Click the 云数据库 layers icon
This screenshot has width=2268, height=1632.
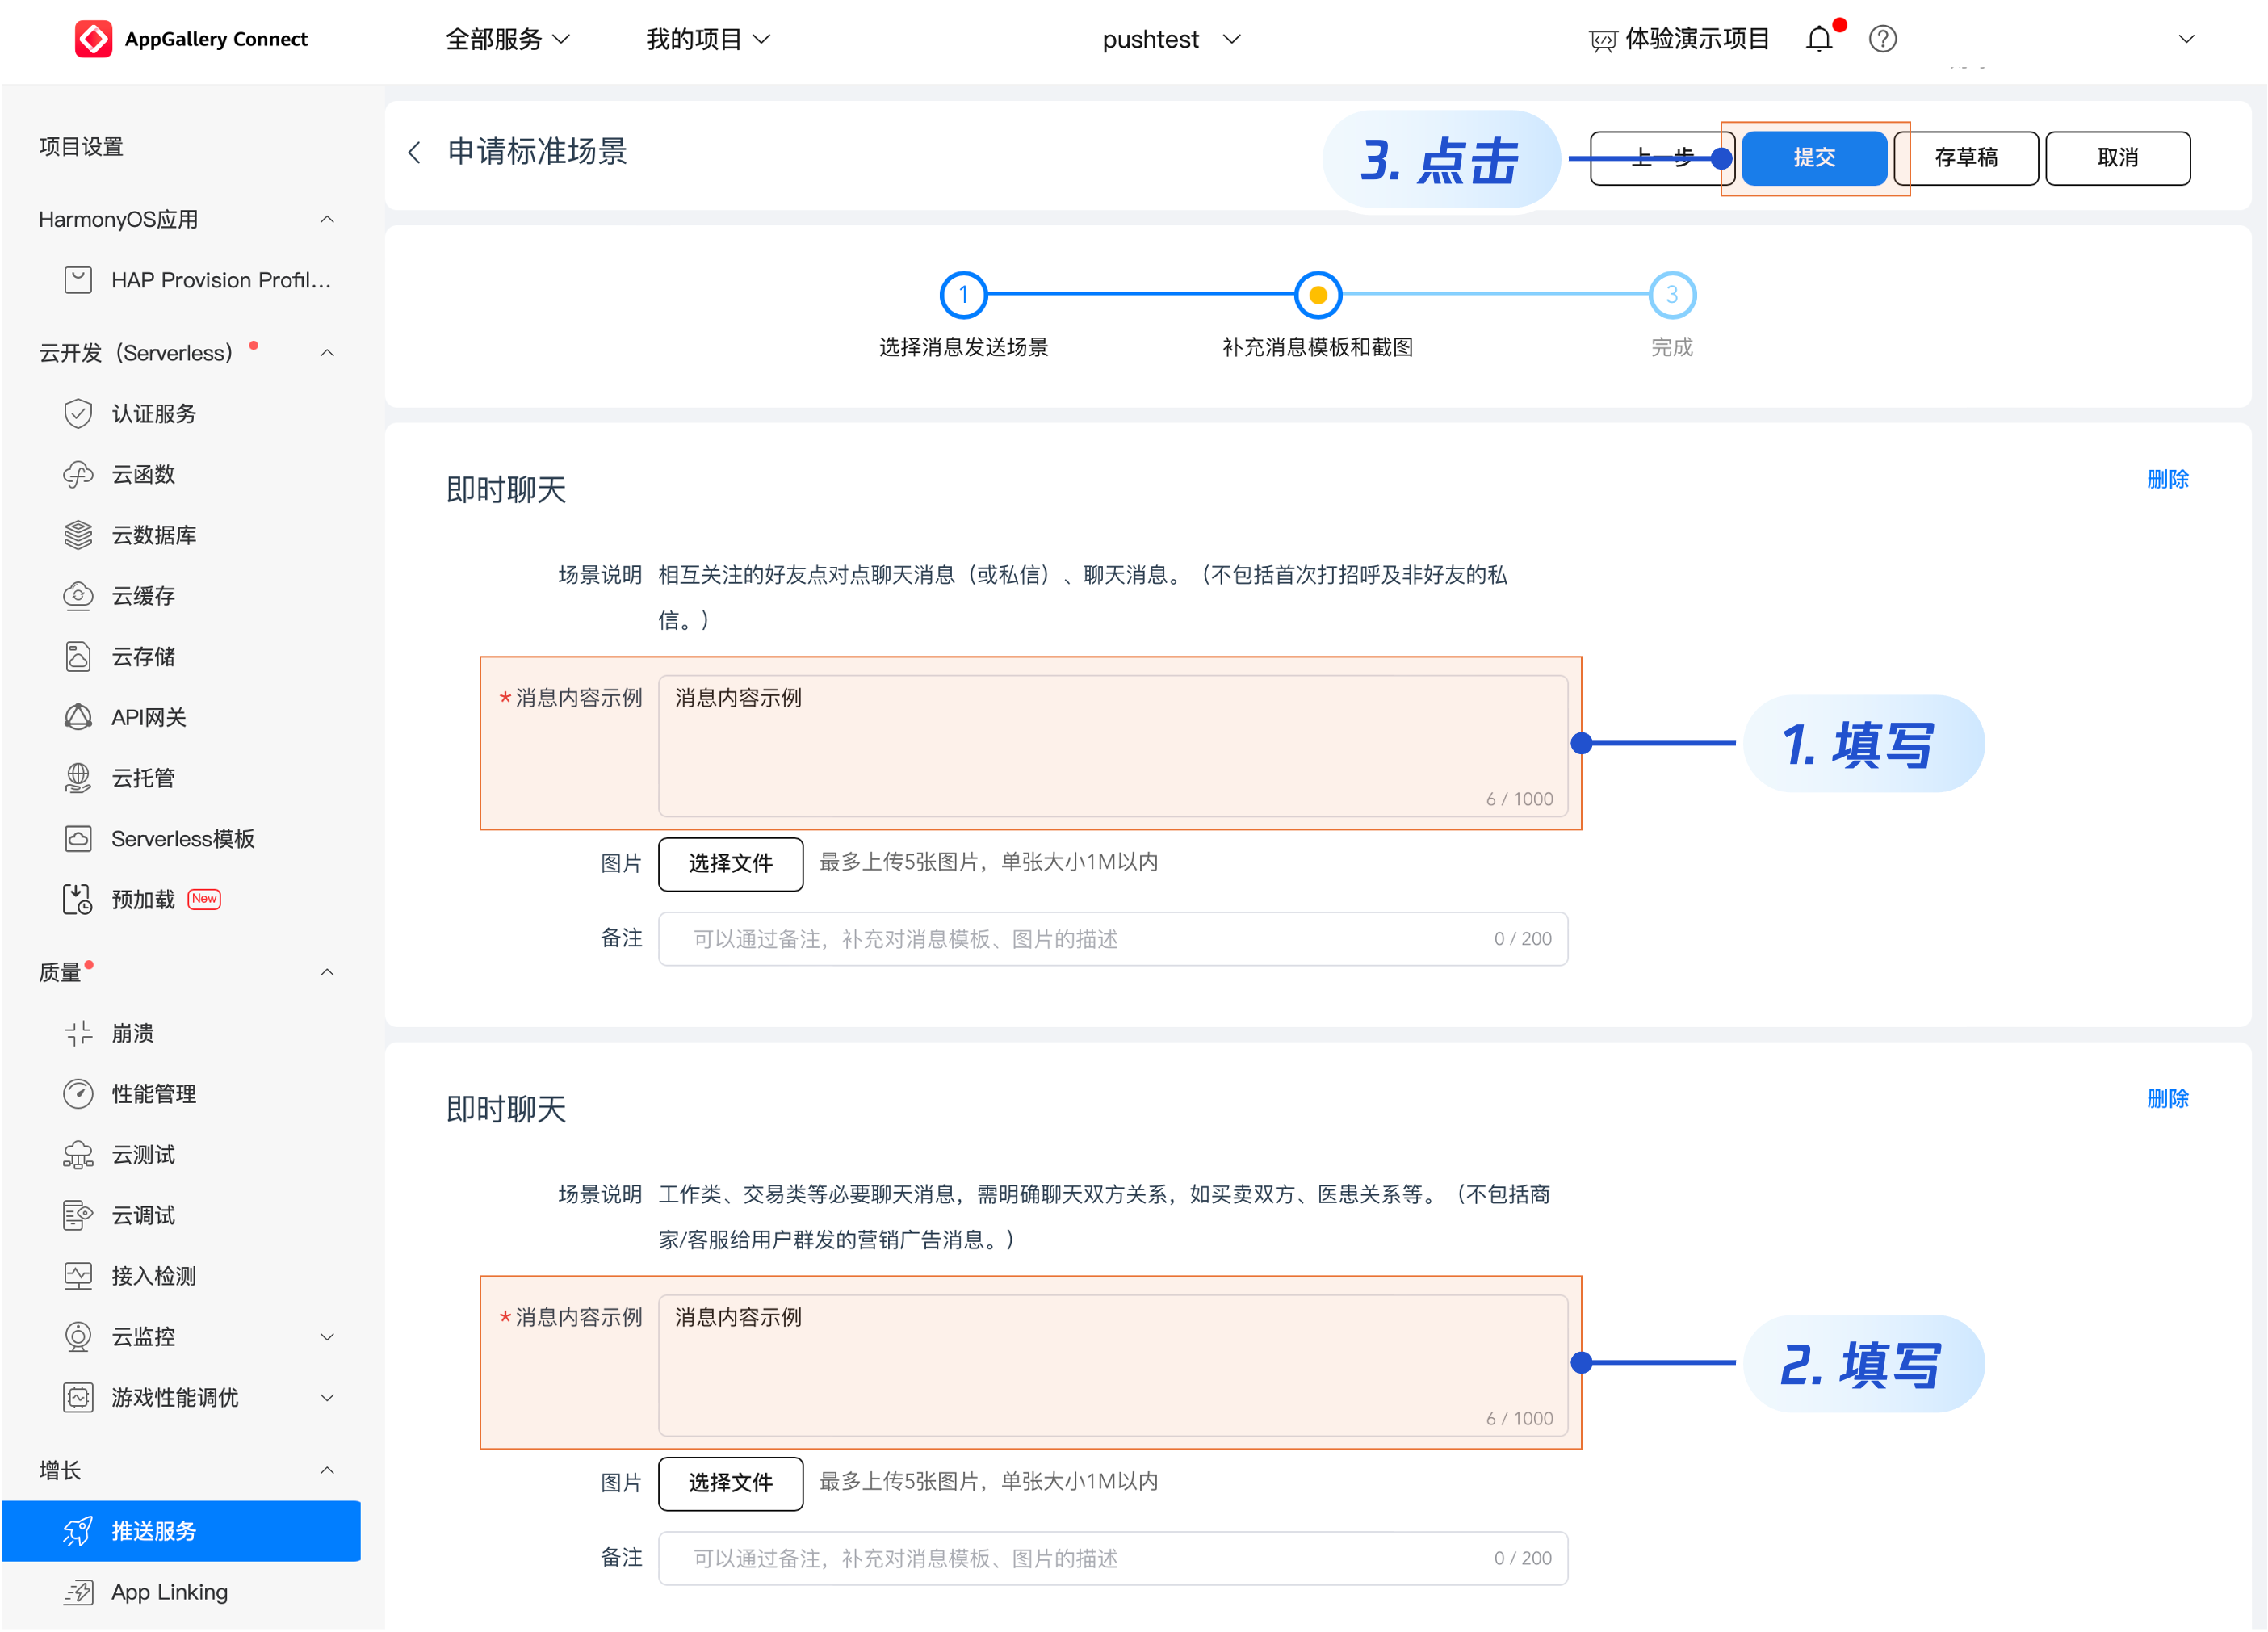coord(78,535)
